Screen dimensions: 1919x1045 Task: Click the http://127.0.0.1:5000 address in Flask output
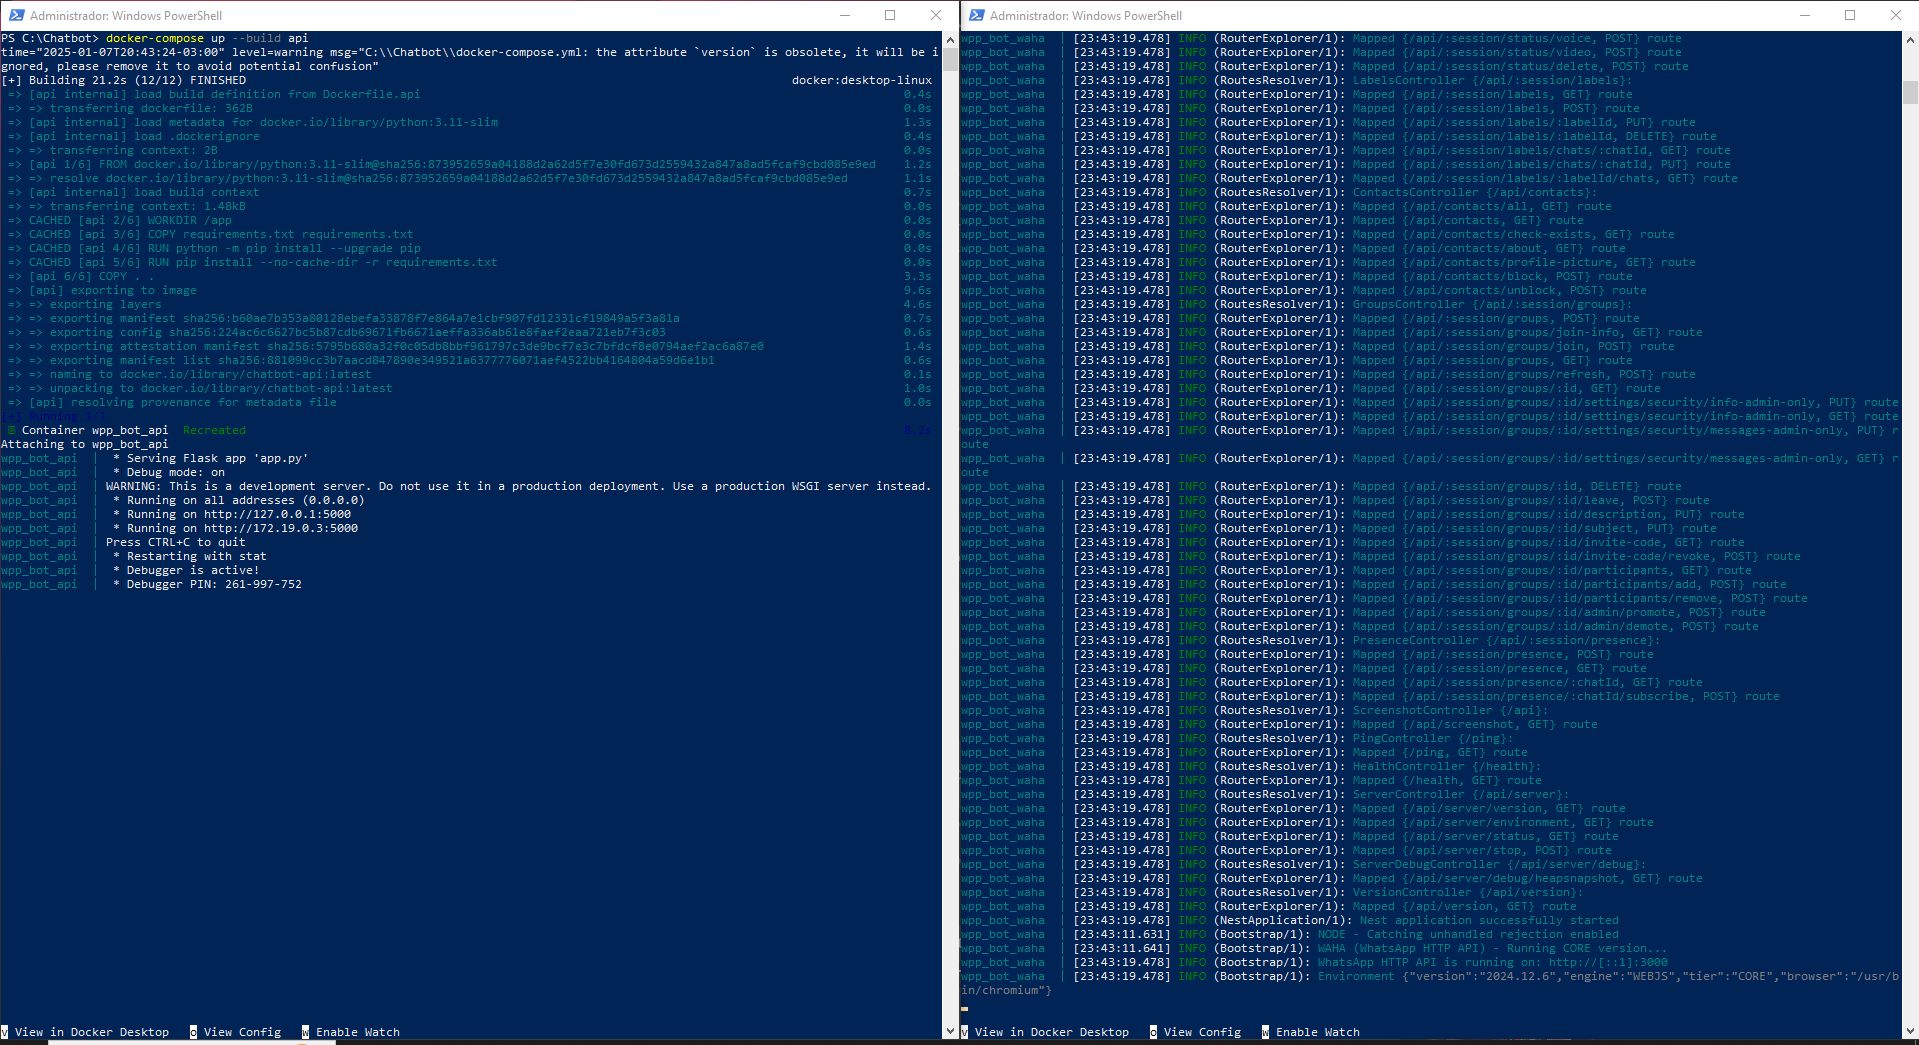click(x=277, y=514)
